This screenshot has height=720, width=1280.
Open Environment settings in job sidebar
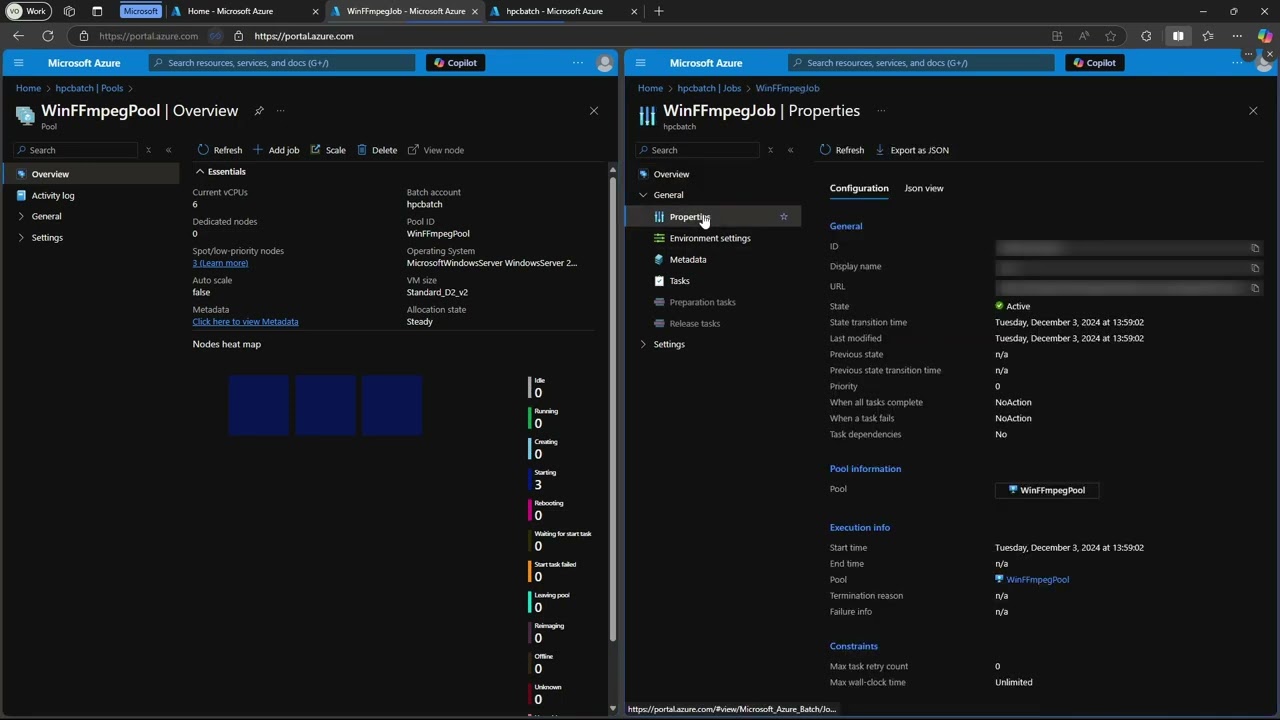710,238
